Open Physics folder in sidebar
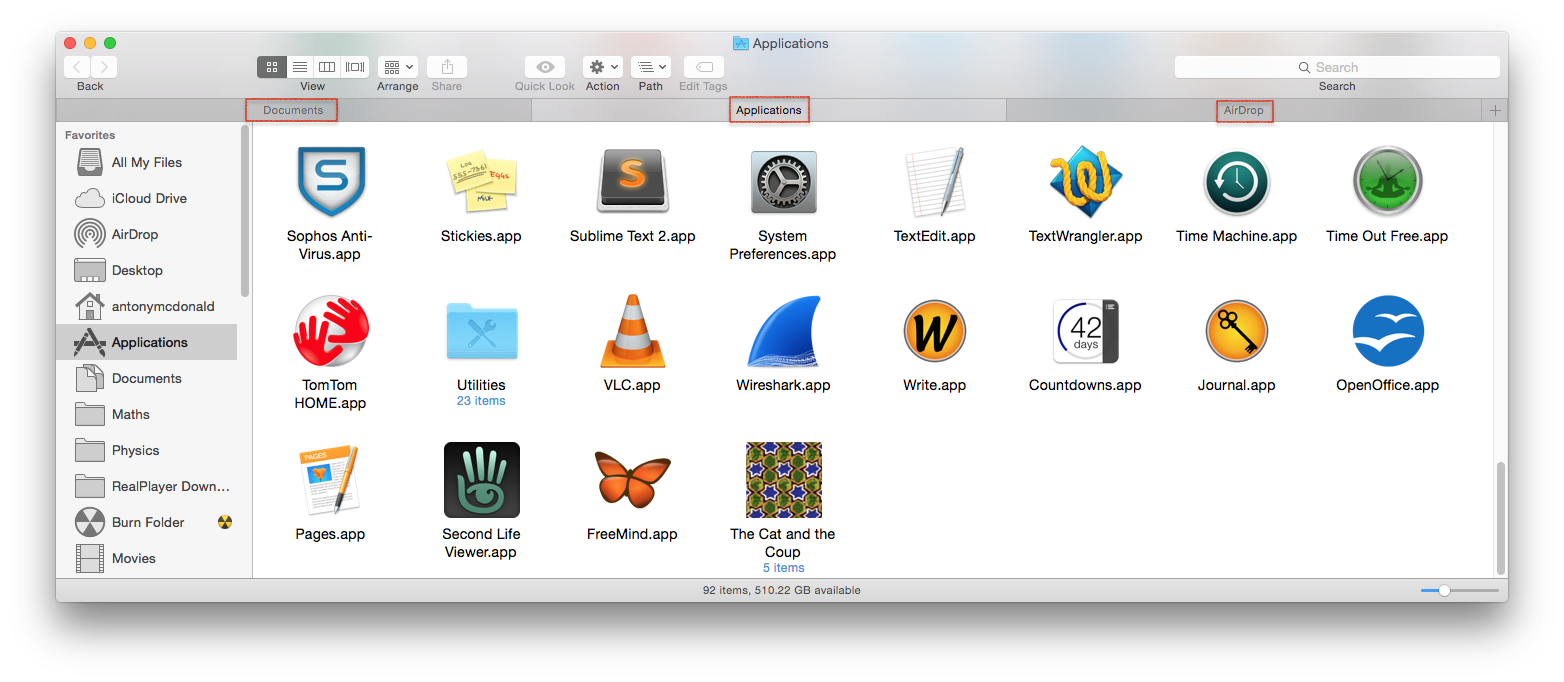 [147, 450]
